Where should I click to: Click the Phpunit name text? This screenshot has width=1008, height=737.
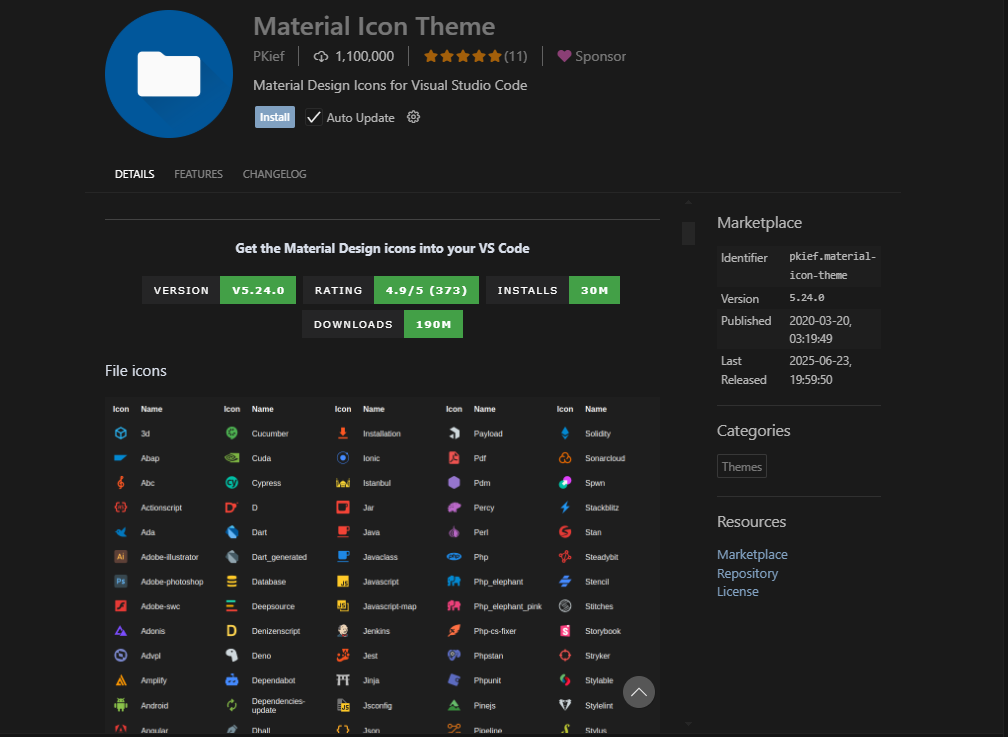click(x=487, y=680)
